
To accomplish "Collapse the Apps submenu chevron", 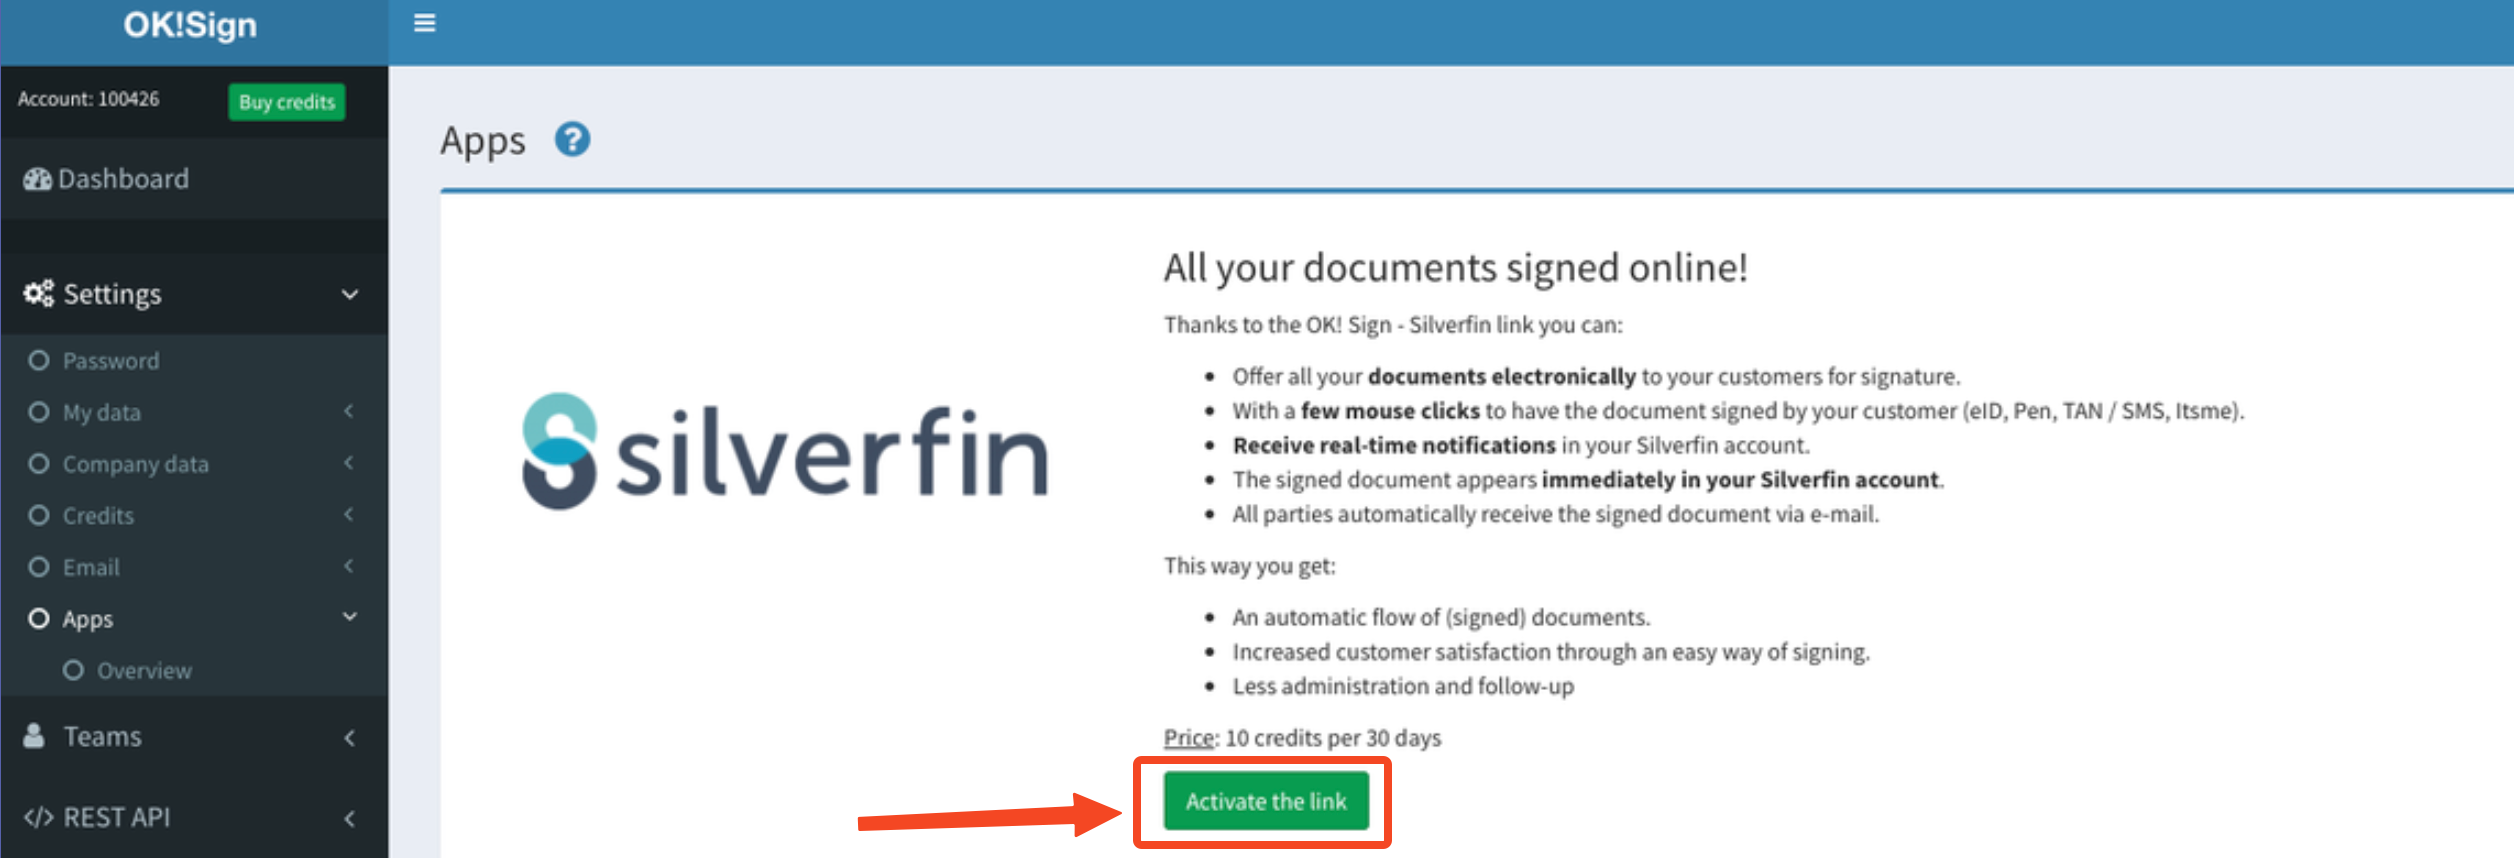I will [350, 617].
